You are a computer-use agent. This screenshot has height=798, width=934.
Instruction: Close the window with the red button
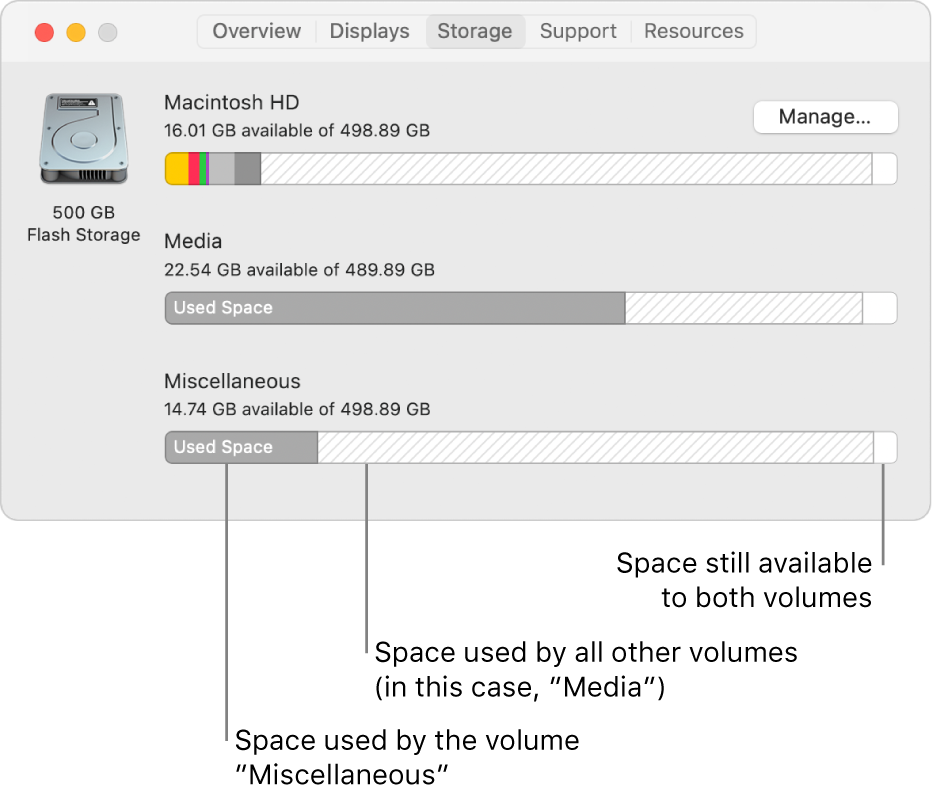(x=44, y=32)
